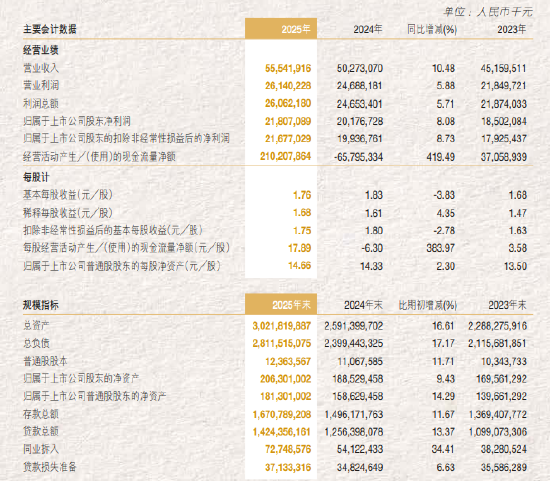Click the percentage -2.78
The width and height of the screenshot is (550, 481).
coord(444,231)
